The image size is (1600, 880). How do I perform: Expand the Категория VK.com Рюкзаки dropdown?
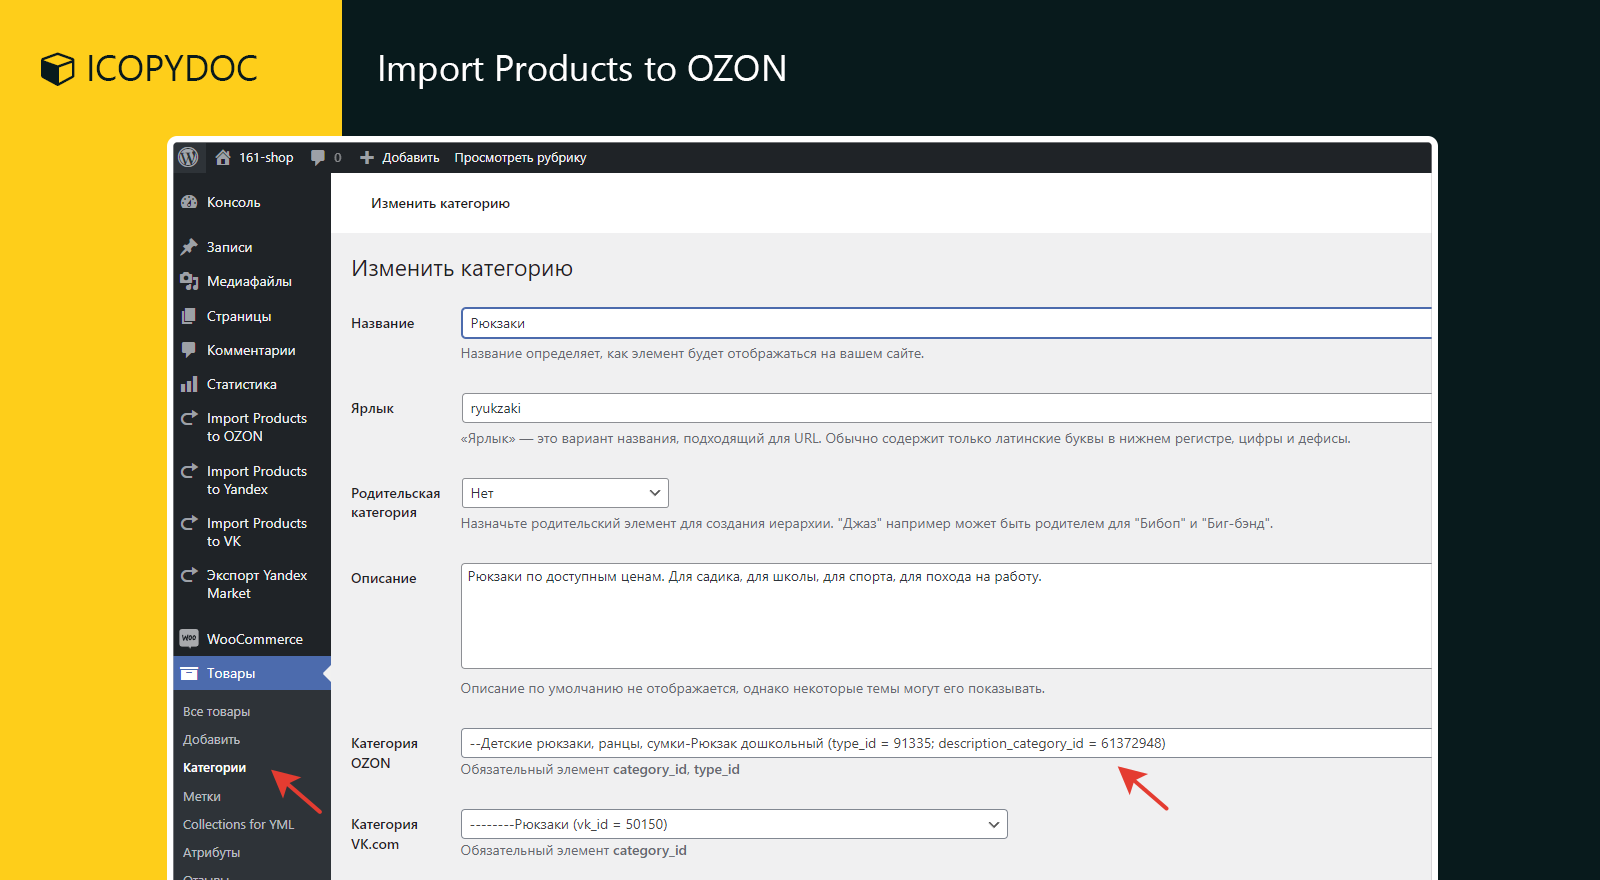tap(734, 824)
